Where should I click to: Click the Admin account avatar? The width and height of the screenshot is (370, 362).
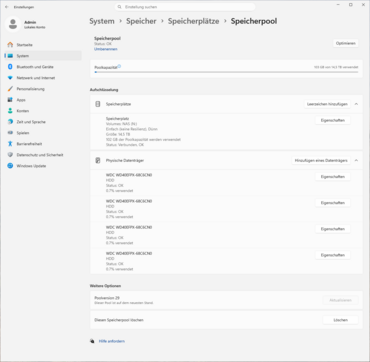(x=13, y=24)
